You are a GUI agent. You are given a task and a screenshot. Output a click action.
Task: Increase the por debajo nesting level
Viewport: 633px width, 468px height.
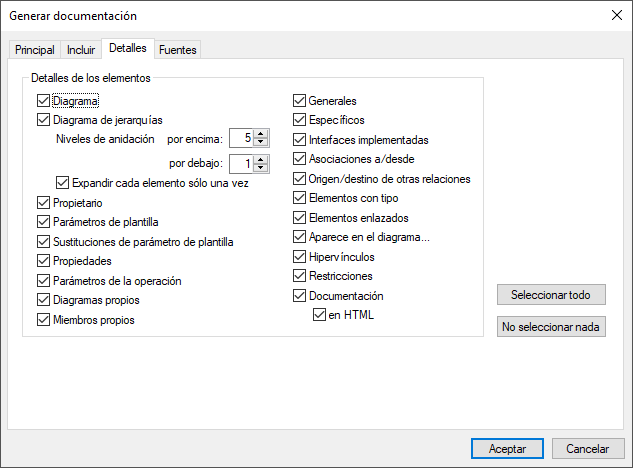click(x=261, y=158)
